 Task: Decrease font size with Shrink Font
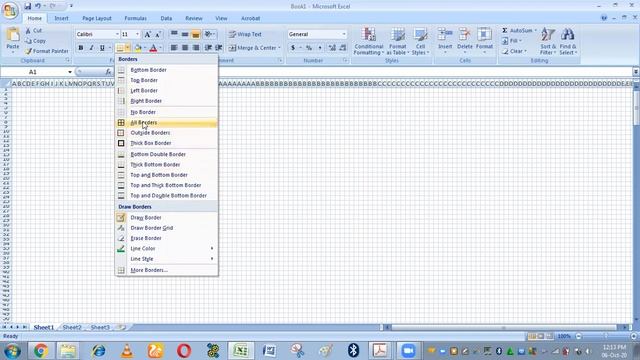pos(158,34)
